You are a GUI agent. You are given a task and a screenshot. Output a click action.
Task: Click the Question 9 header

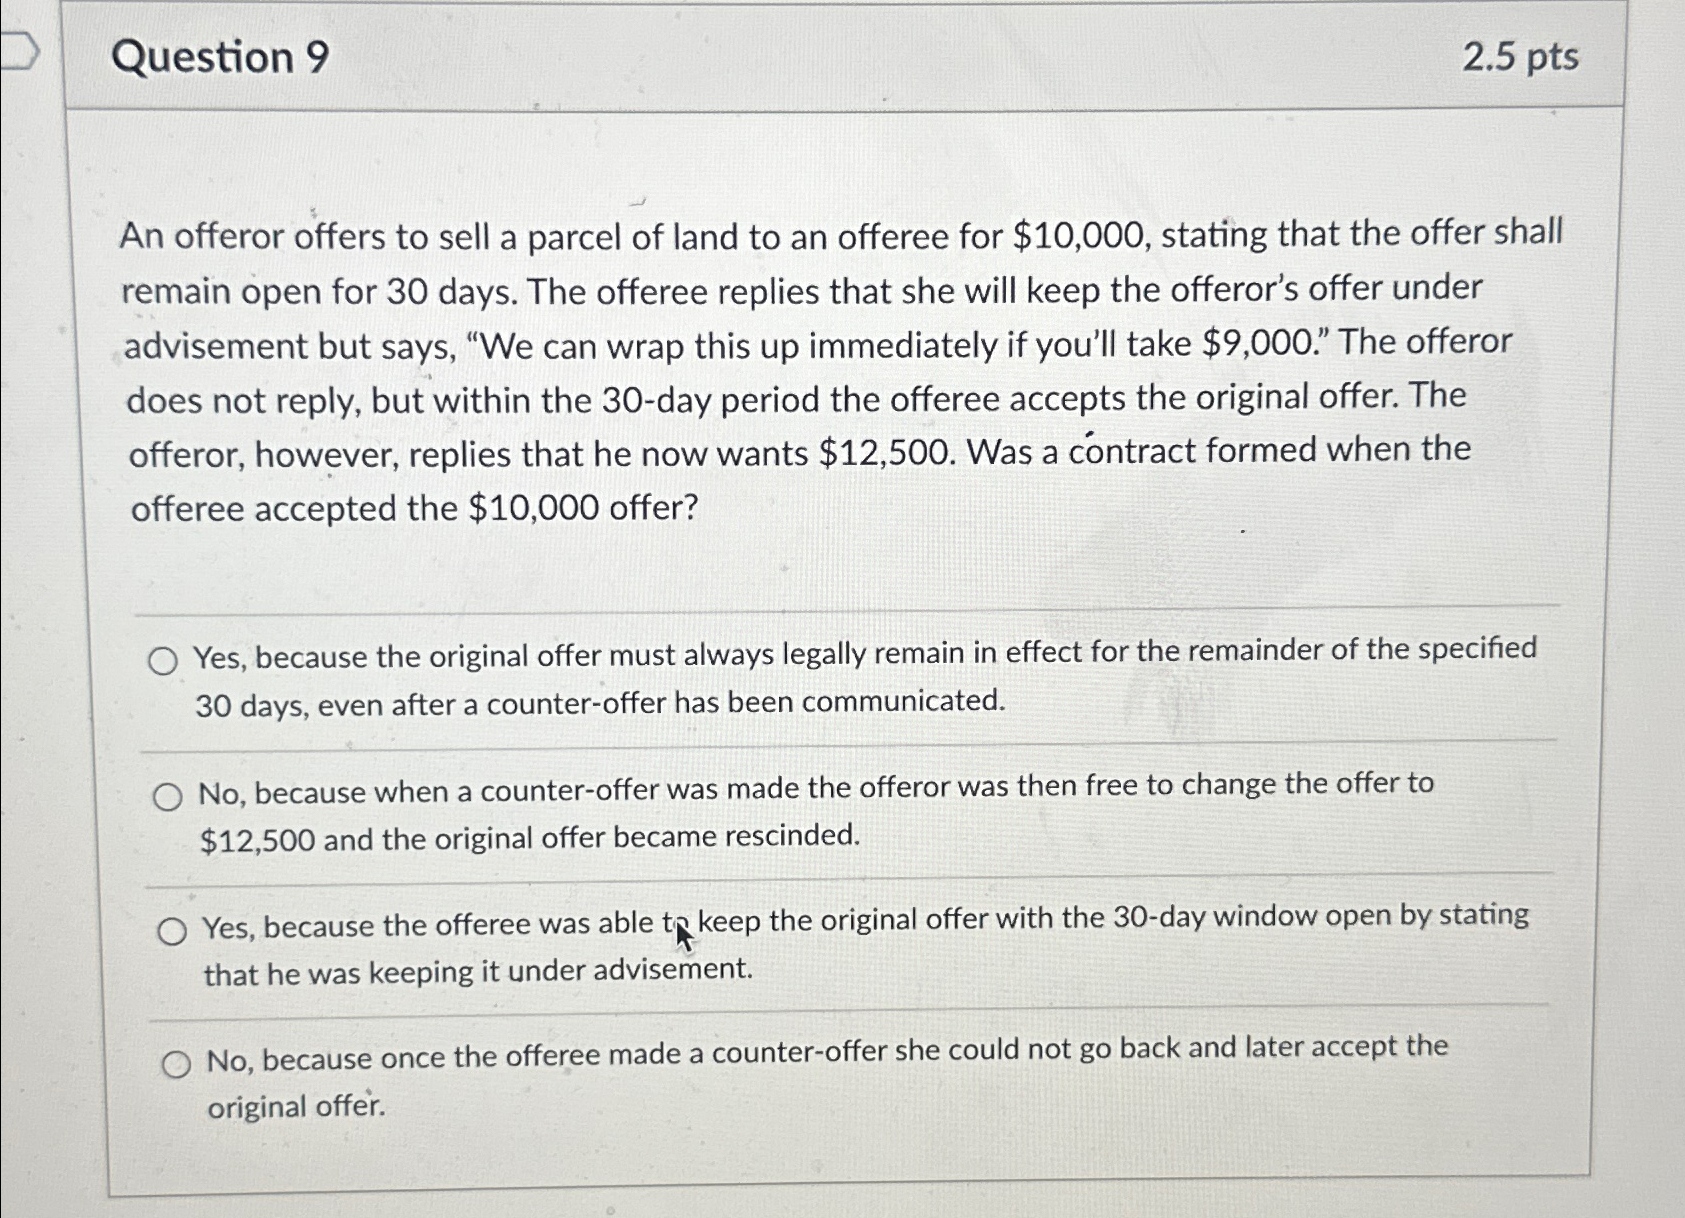[x=221, y=59]
